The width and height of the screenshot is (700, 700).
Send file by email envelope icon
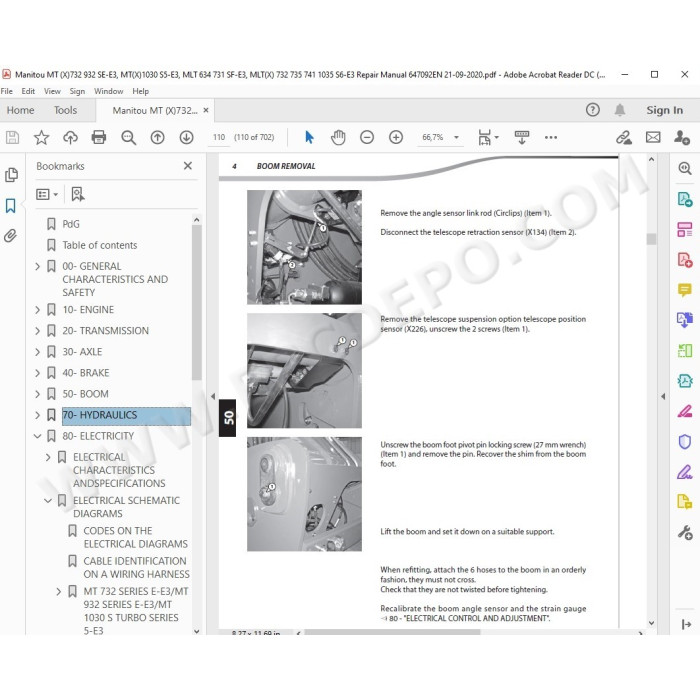click(x=653, y=138)
